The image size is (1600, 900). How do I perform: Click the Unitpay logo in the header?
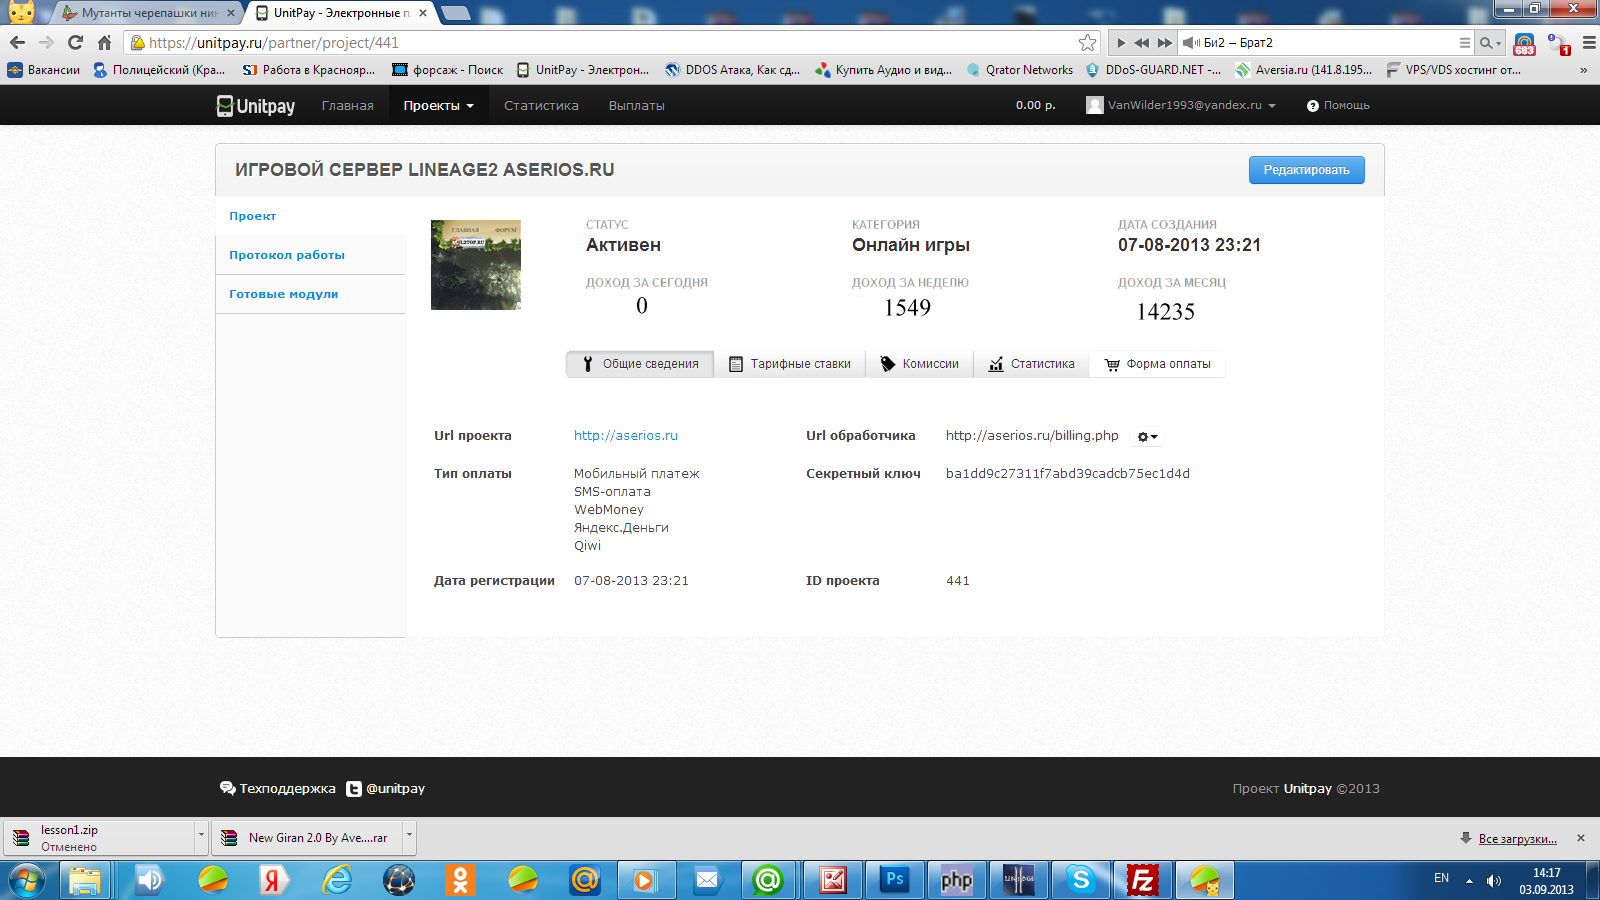pyautogui.click(x=256, y=105)
